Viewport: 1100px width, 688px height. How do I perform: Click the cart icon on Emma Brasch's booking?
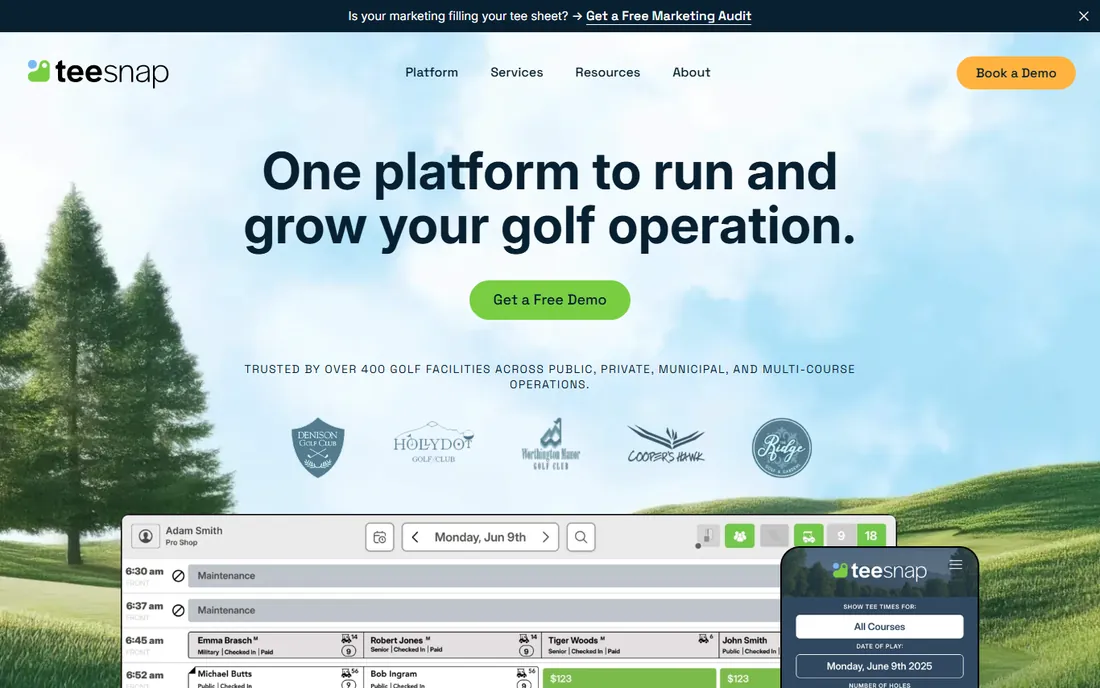click(x=347, y=639)
